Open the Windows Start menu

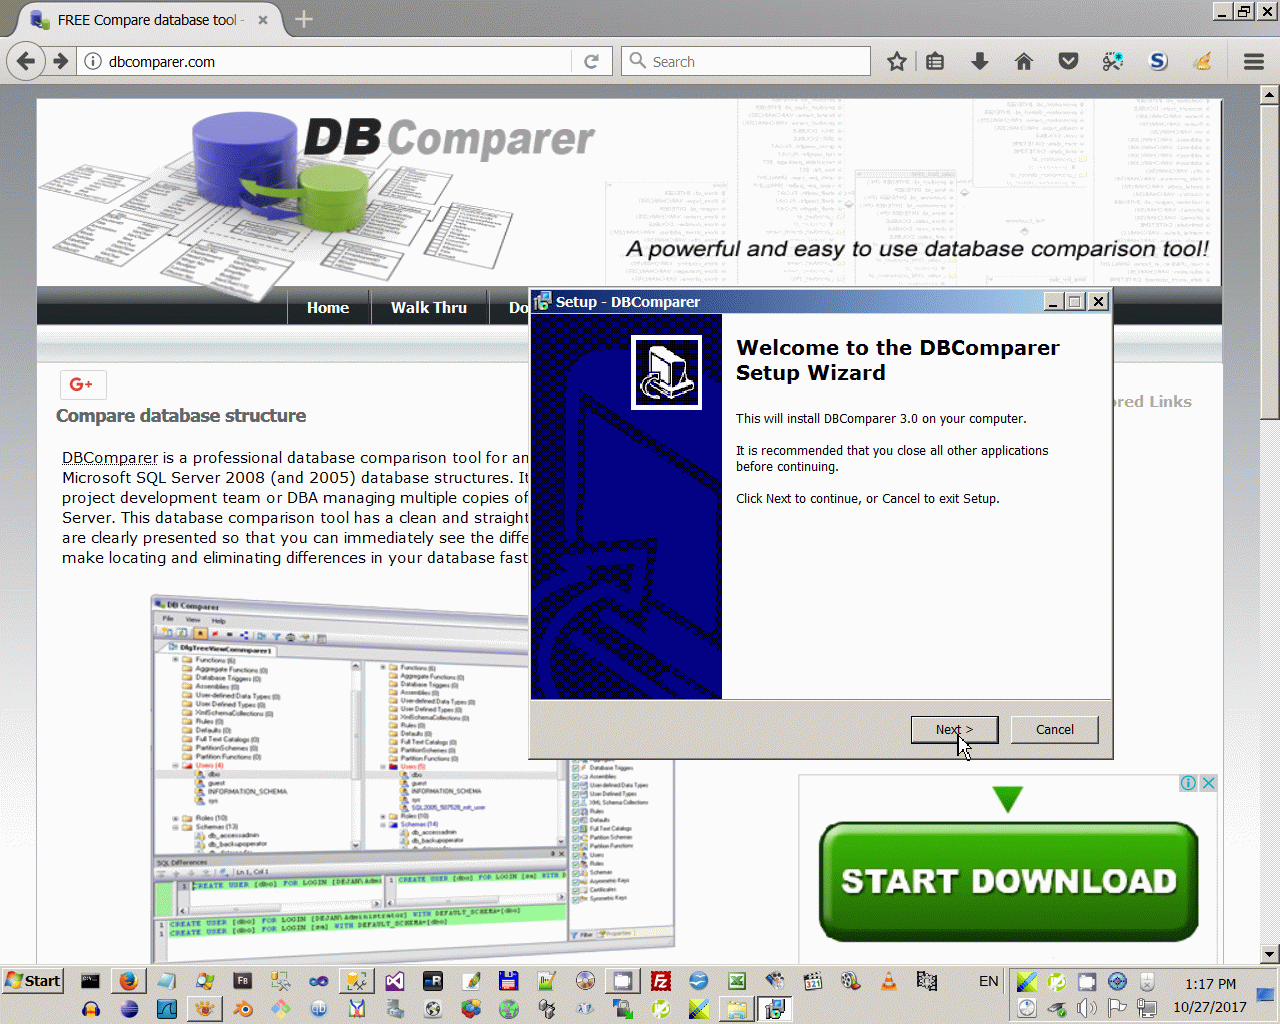tap(33, 980)
